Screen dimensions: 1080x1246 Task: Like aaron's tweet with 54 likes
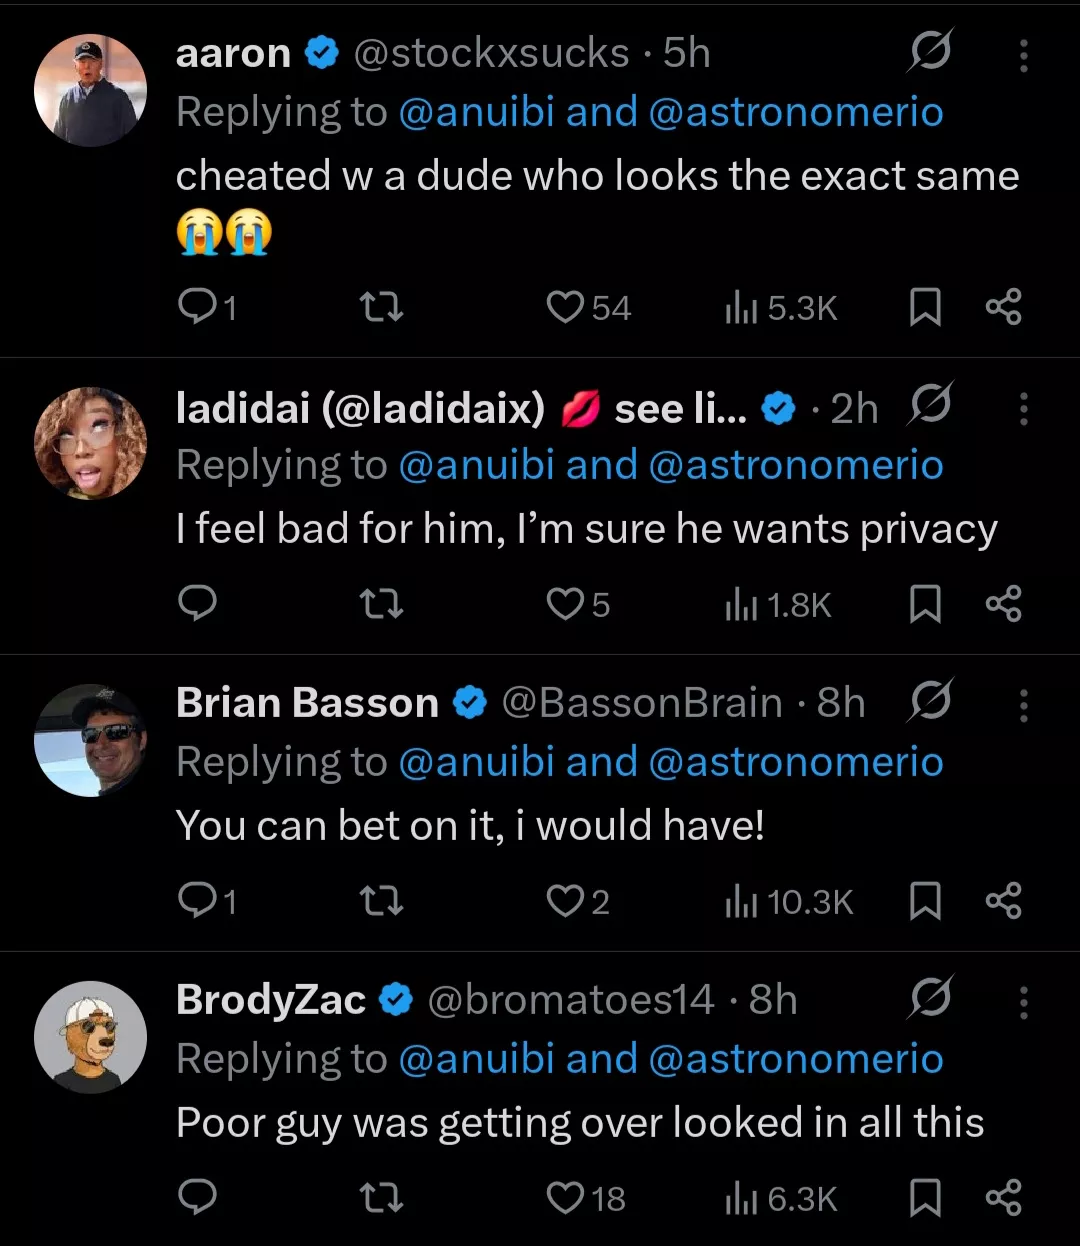565,307
